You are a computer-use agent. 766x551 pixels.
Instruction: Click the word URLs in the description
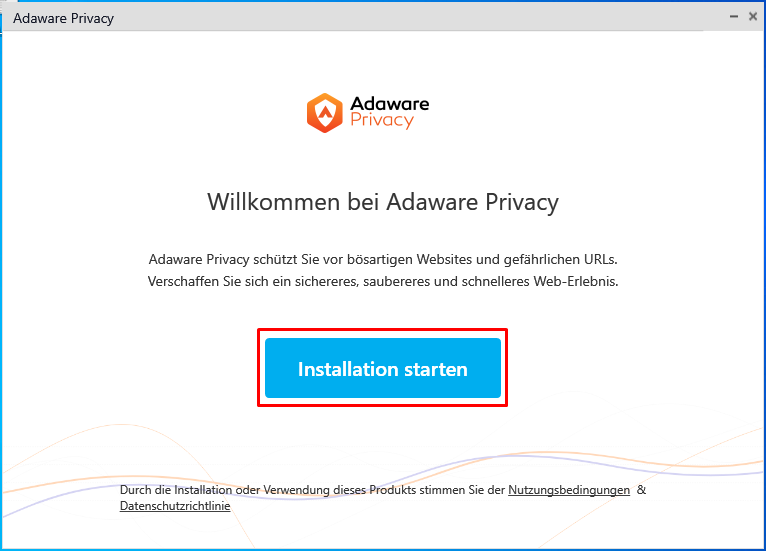pyautogui.click(x=600, y=259)
